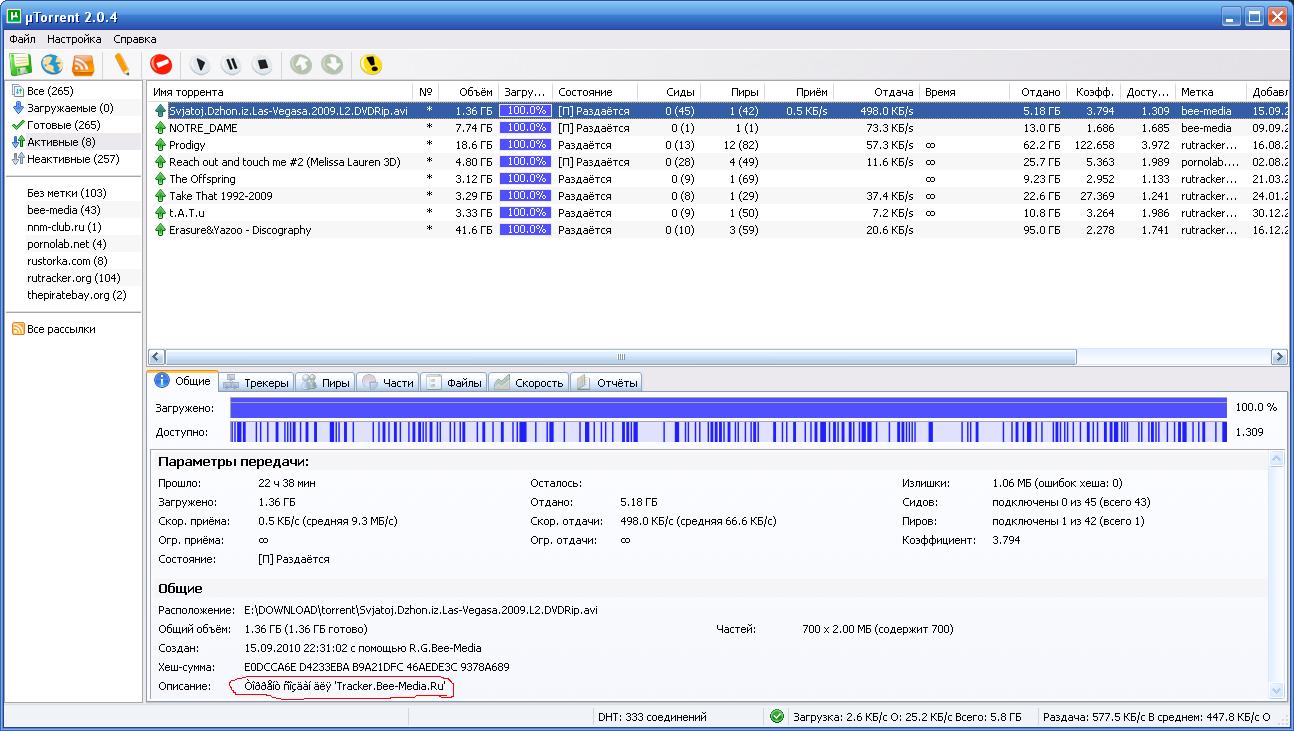The height and width of the screenshot is (731, 1294).
Task: Select label pornolab.net (4)
Action: click(x=67, y=244)
